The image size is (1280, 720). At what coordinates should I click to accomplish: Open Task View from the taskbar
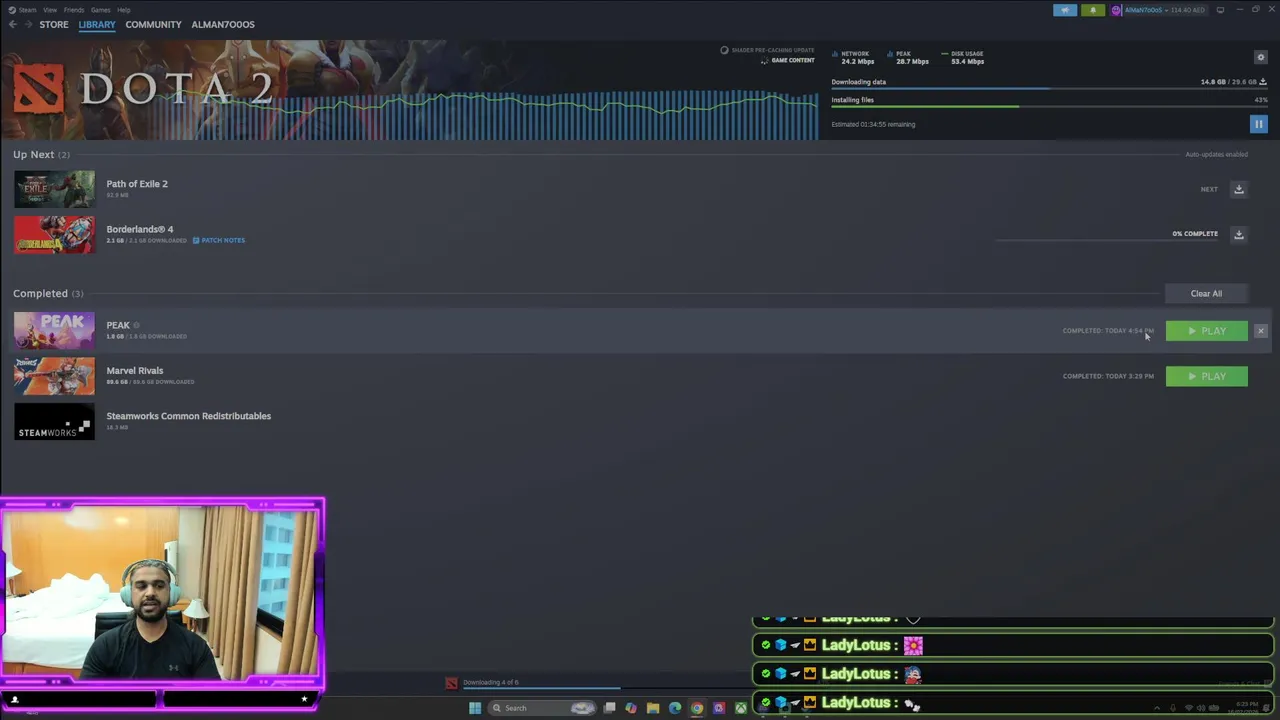pos(609,708)
